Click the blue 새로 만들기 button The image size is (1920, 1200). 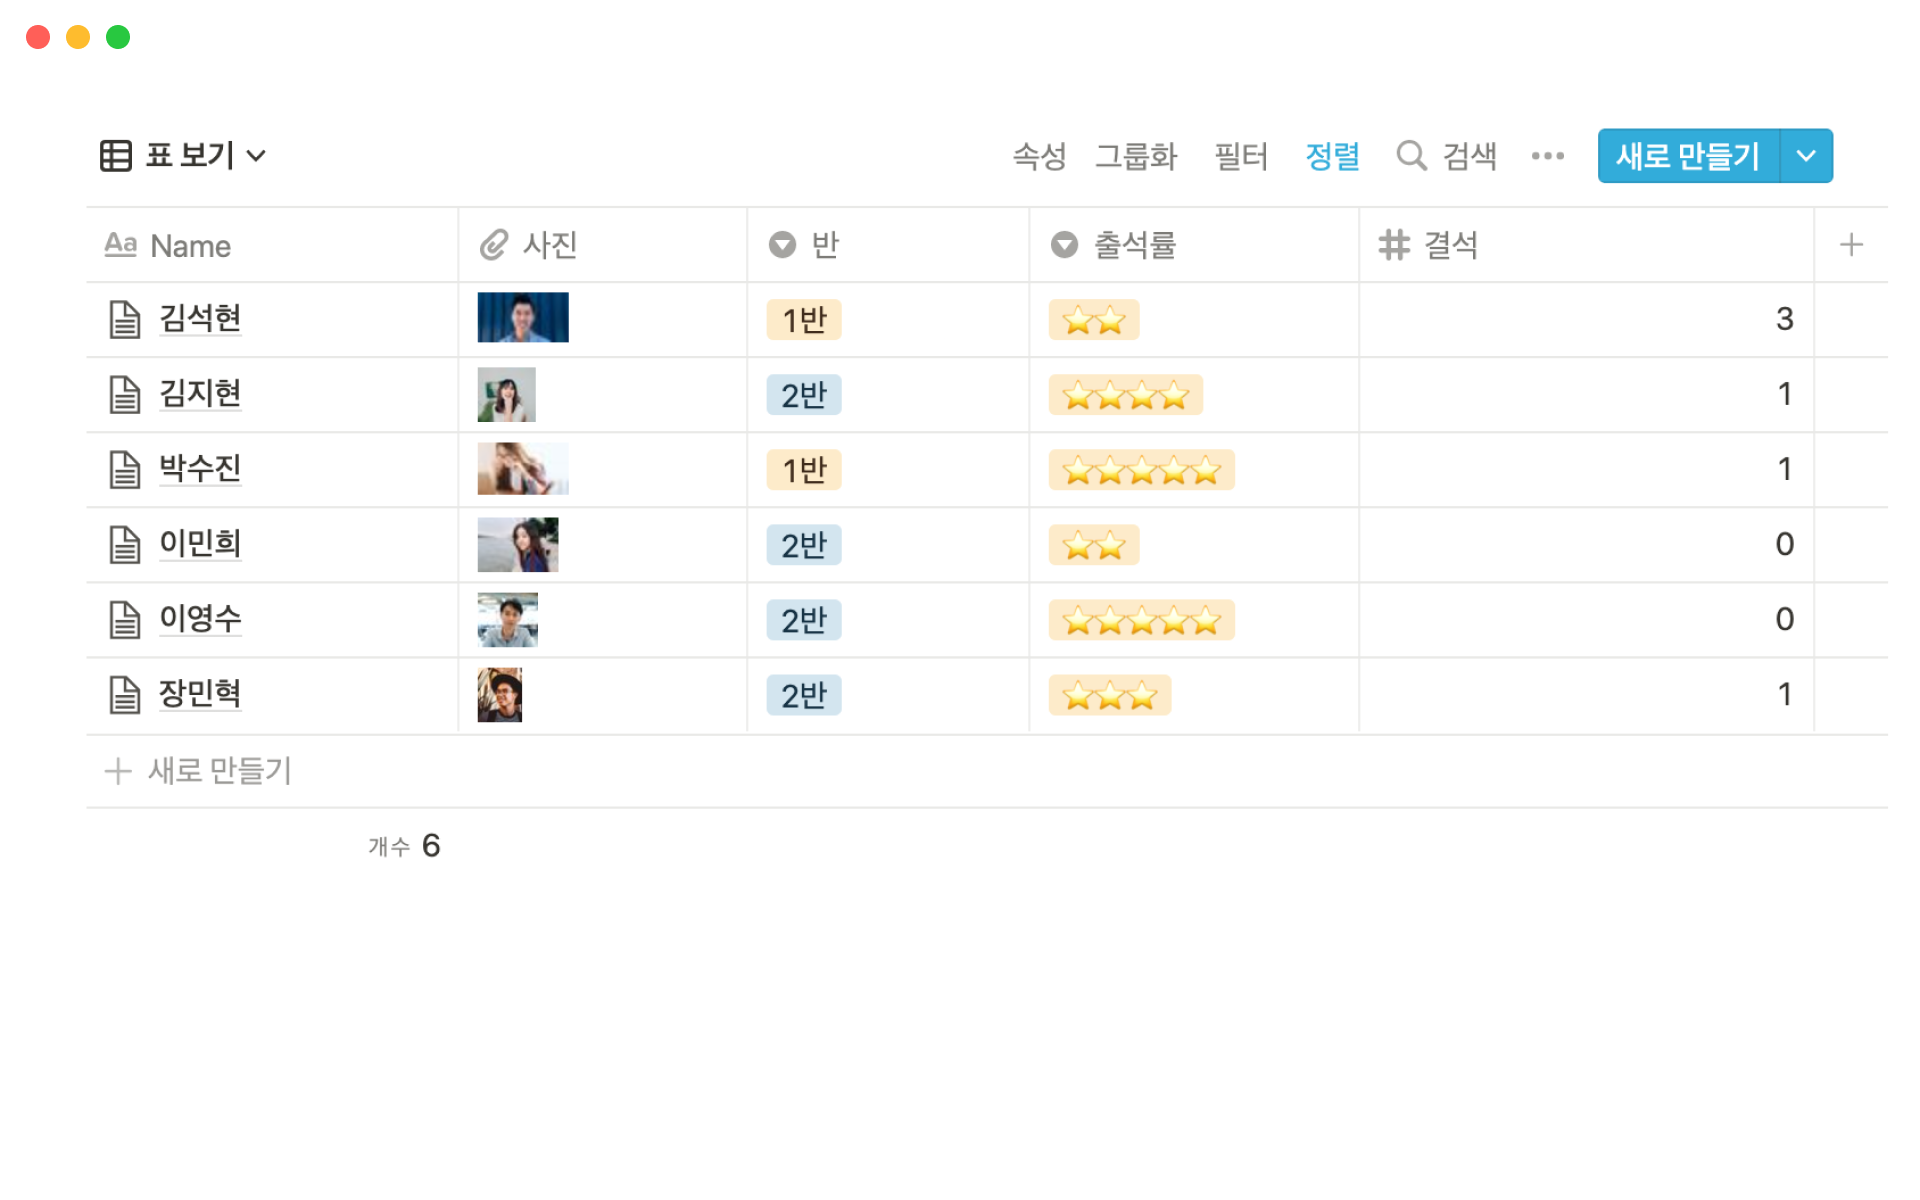pyautogui.click(x=1688, y=156)
